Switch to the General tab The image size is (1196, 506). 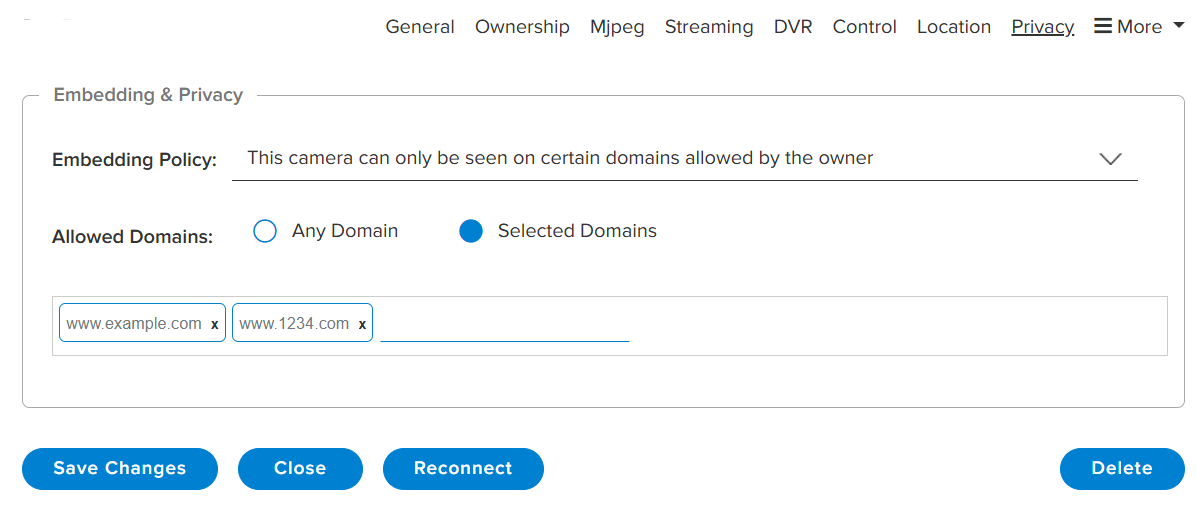click(x=420, y=27)
